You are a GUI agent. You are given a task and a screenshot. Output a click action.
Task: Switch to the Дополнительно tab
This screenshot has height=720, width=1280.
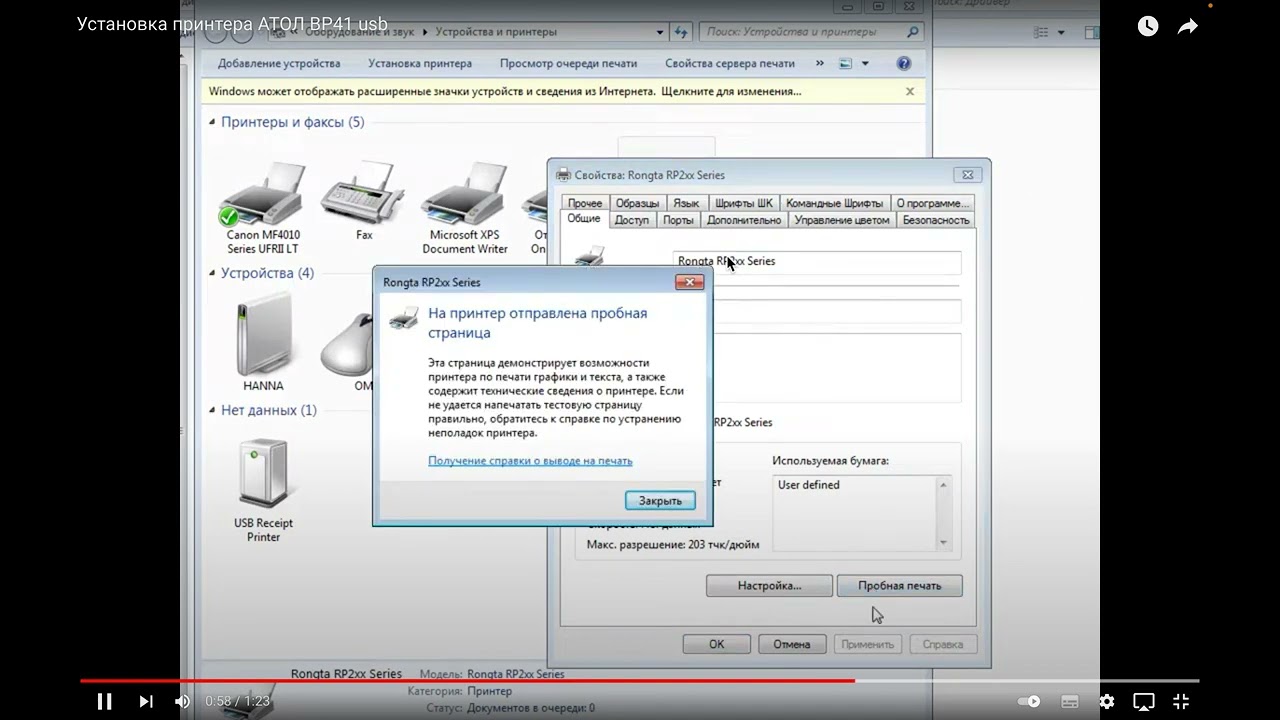point(744,220)
